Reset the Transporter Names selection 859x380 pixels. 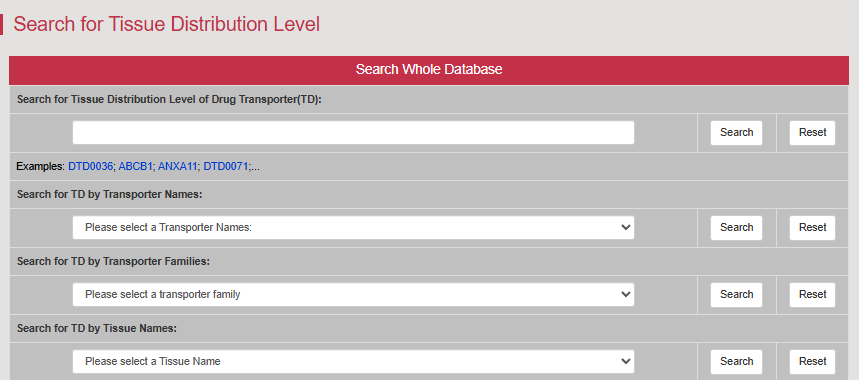coord(812,227)
